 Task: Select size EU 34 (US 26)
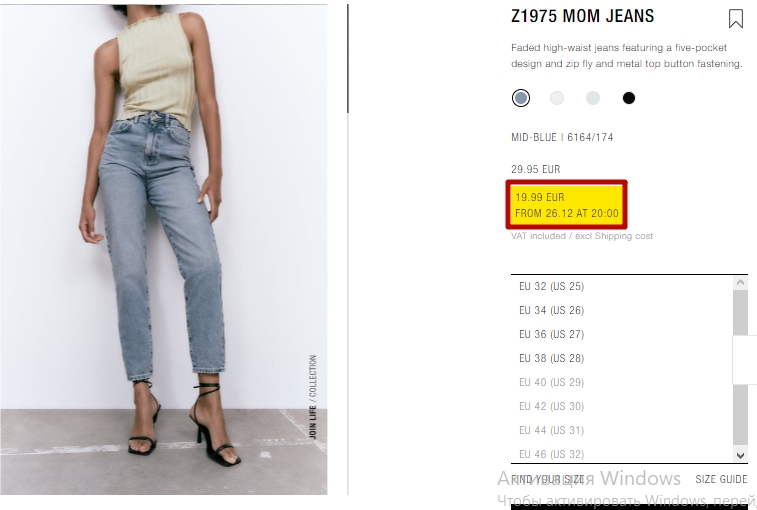tap(622, 311)
